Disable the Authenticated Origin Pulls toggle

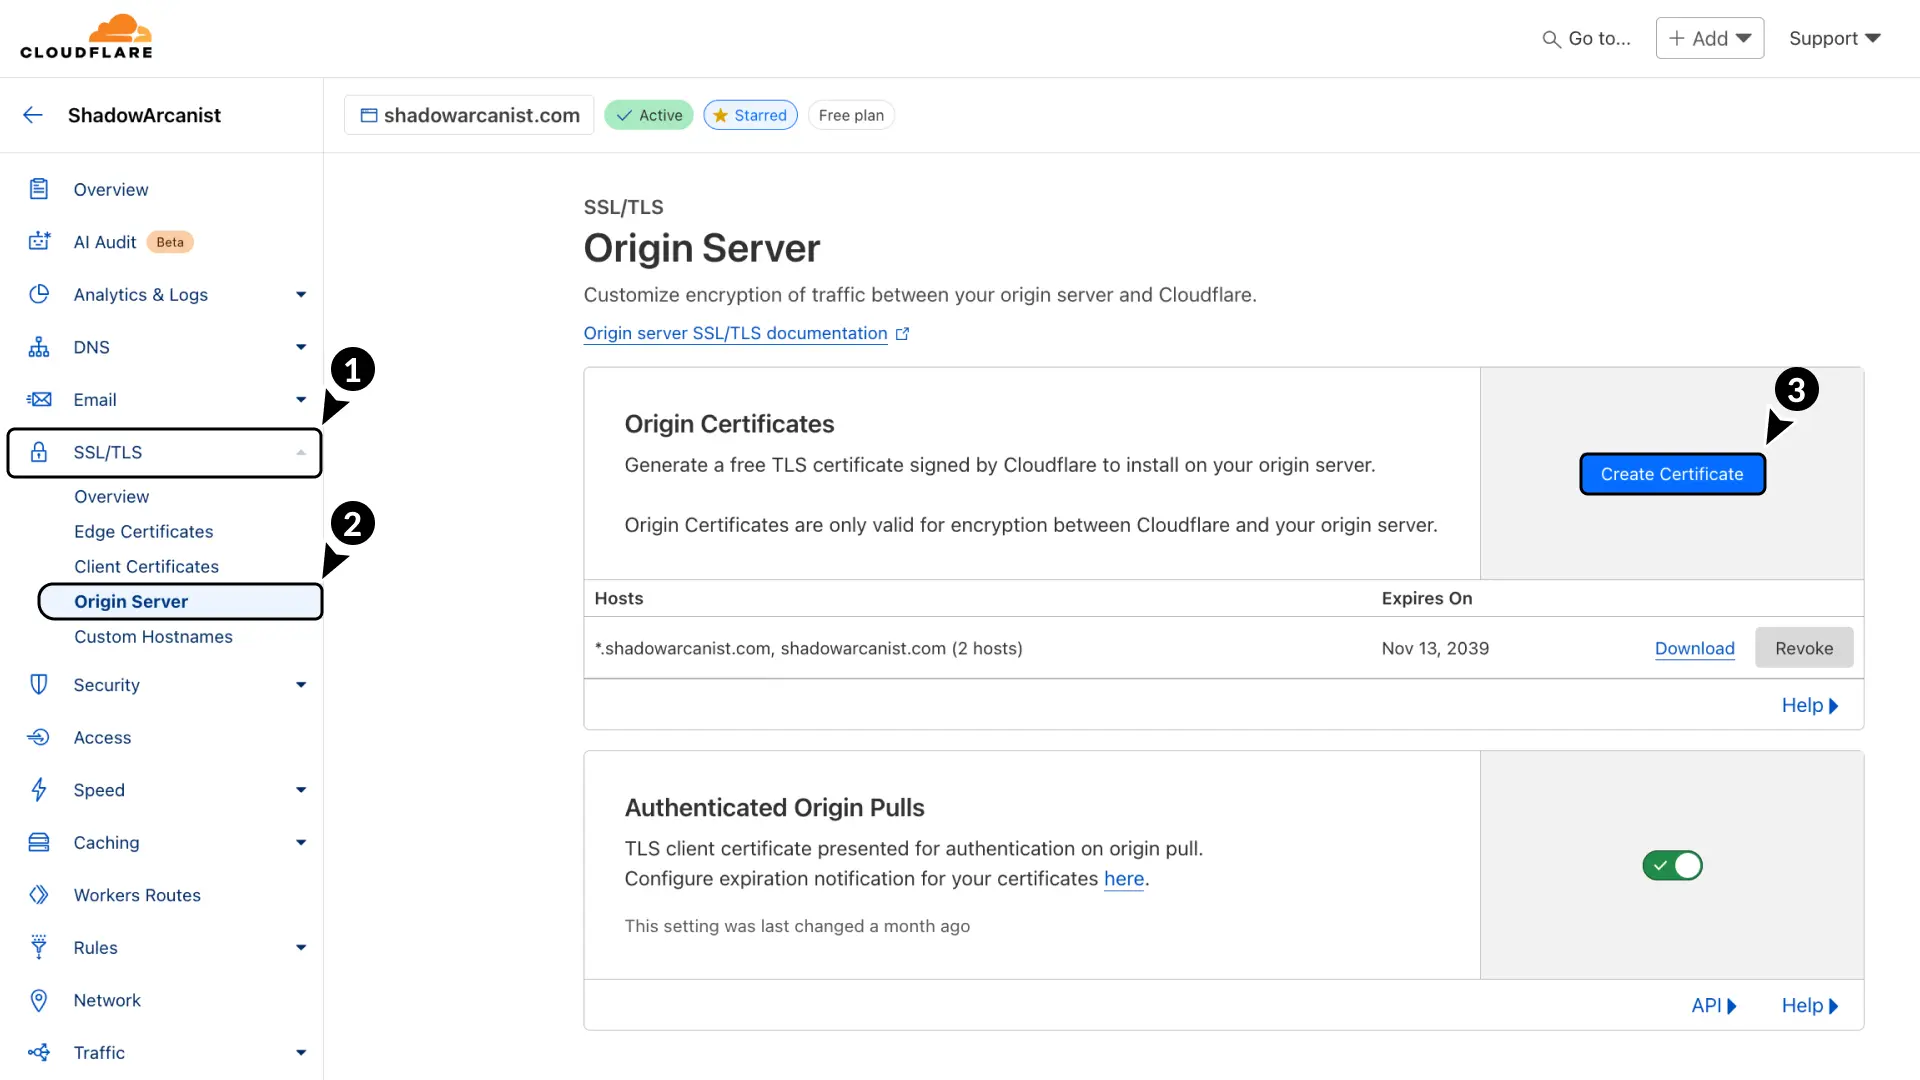point(1672,865)
